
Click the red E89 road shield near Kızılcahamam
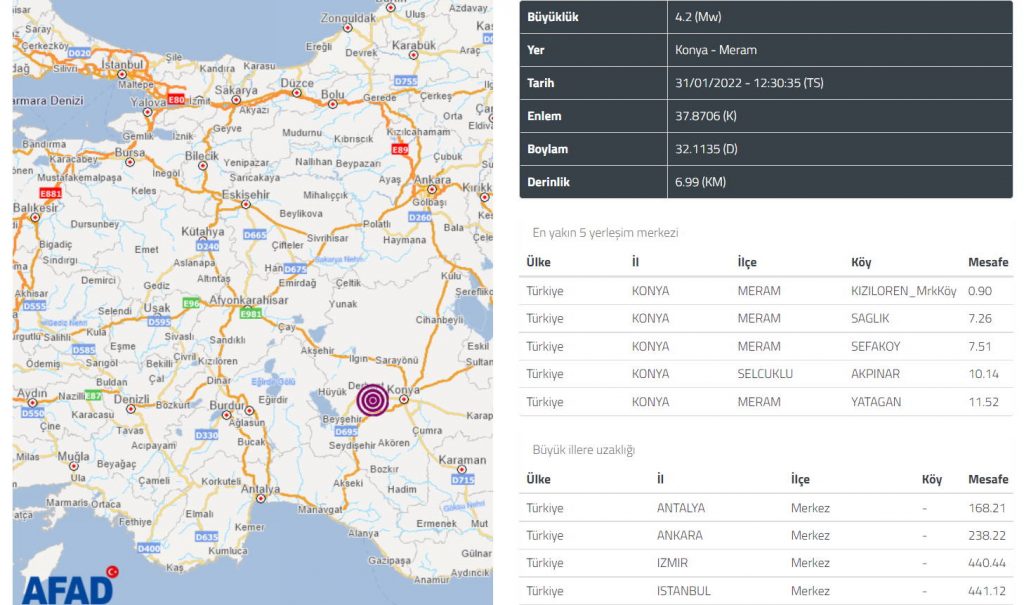pyautogui.click(x=400, y=150)
